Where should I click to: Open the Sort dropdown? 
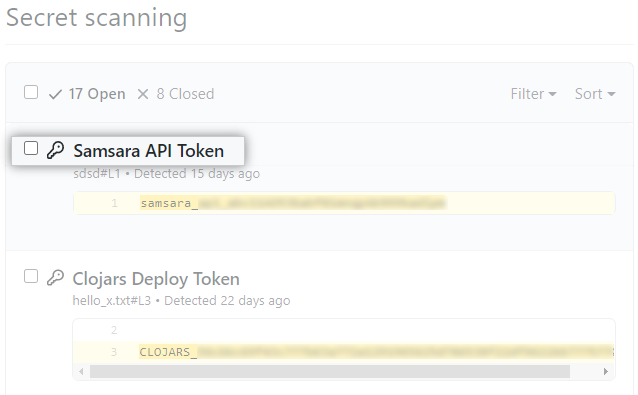[x=595, y=94]
